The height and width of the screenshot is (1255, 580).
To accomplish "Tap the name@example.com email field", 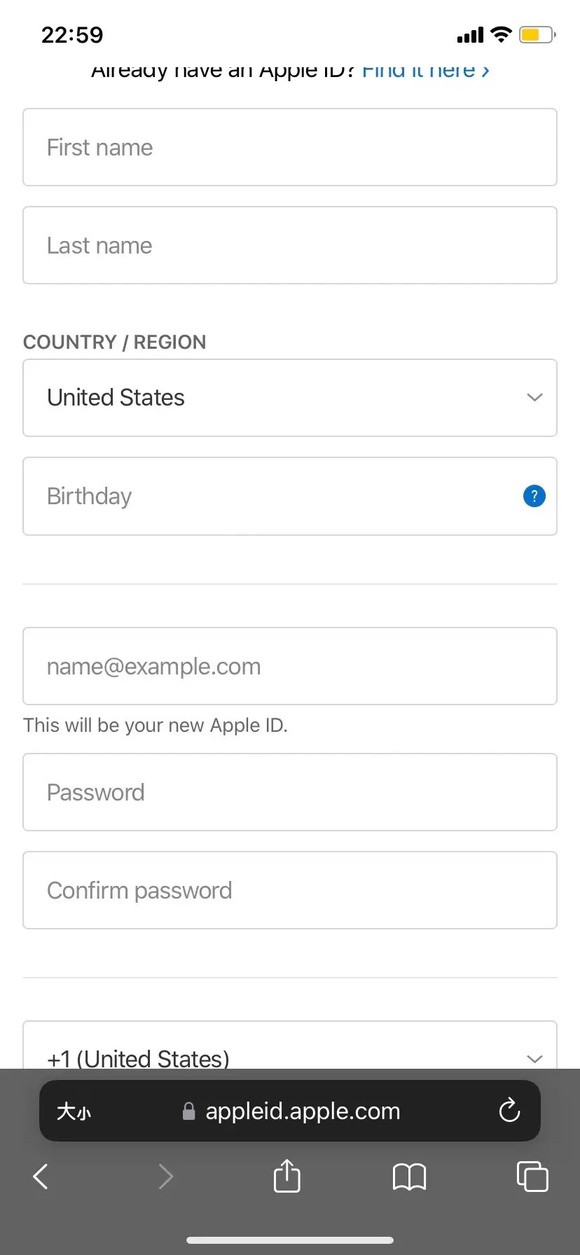I will click(290, 666).
